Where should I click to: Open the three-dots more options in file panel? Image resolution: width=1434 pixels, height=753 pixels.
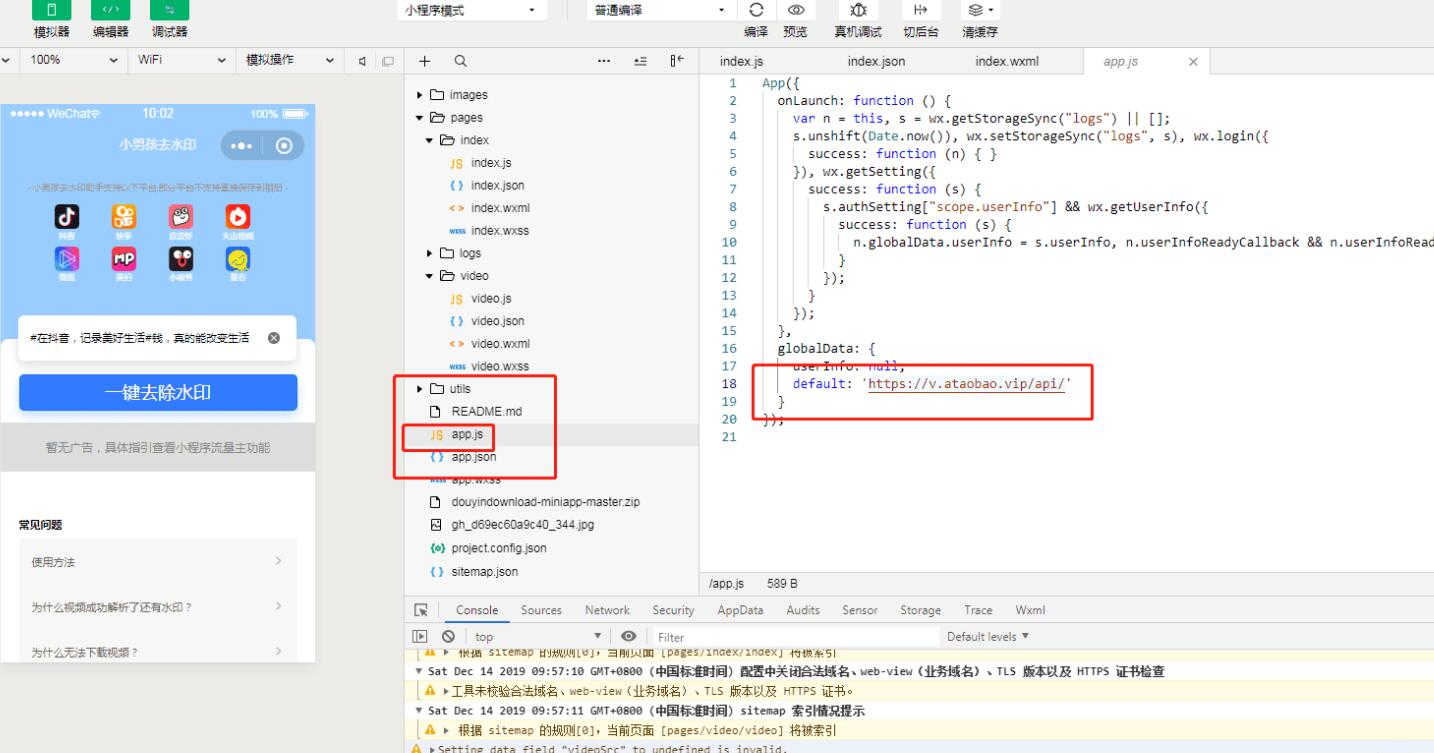click(604, 61)
